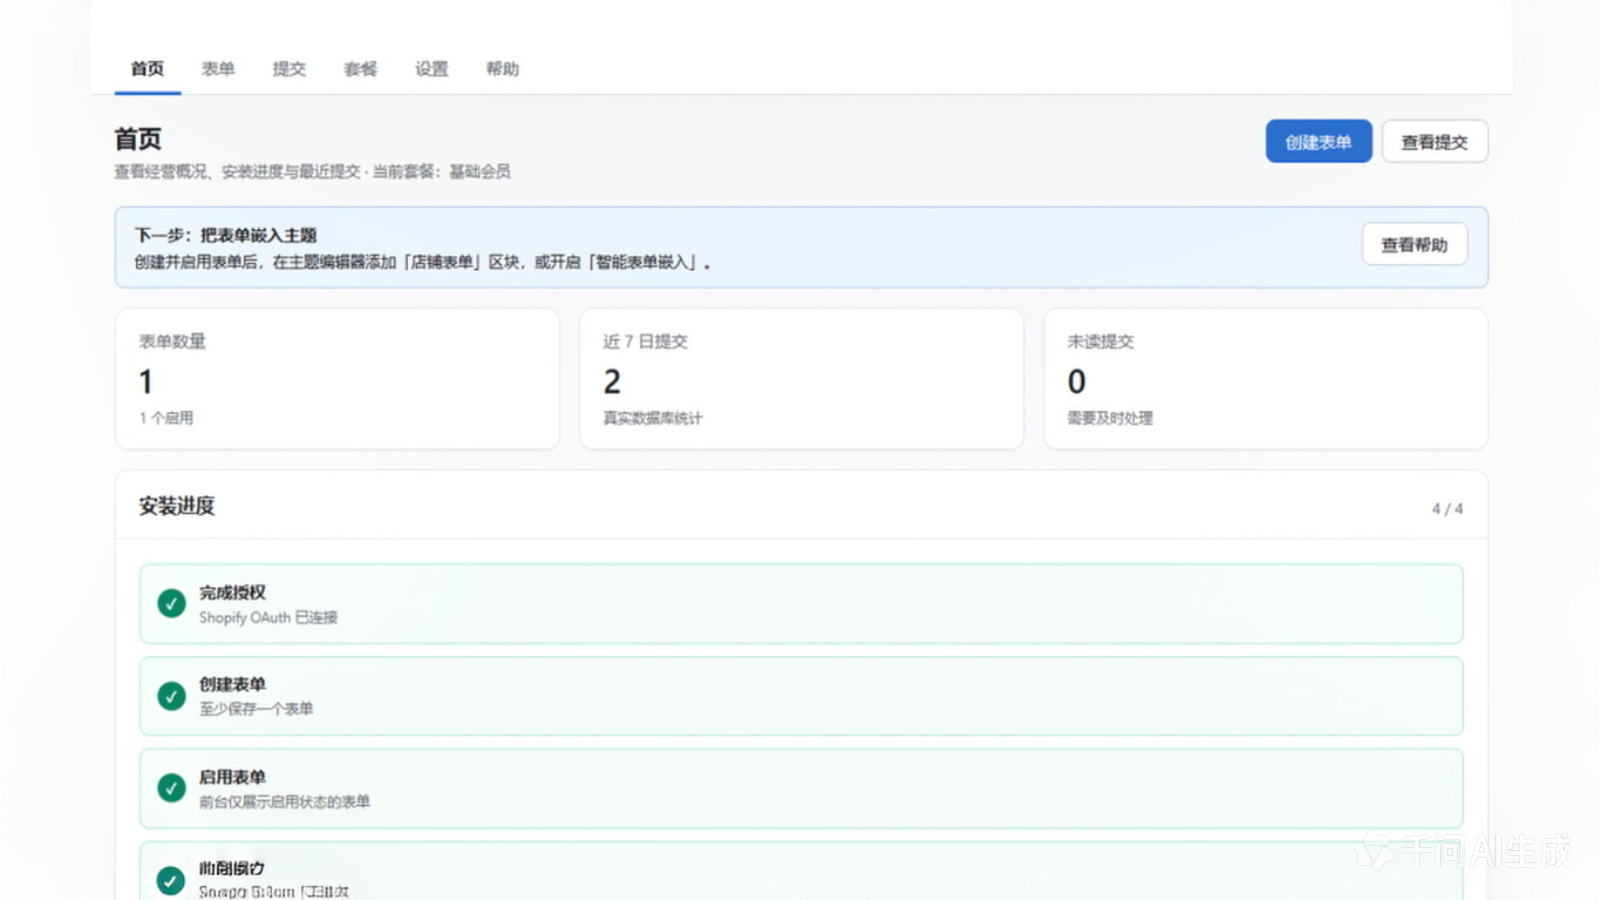Click the 启用表单 step title
This screenshot has width=1600, height=900.
[x=232, y=777]
